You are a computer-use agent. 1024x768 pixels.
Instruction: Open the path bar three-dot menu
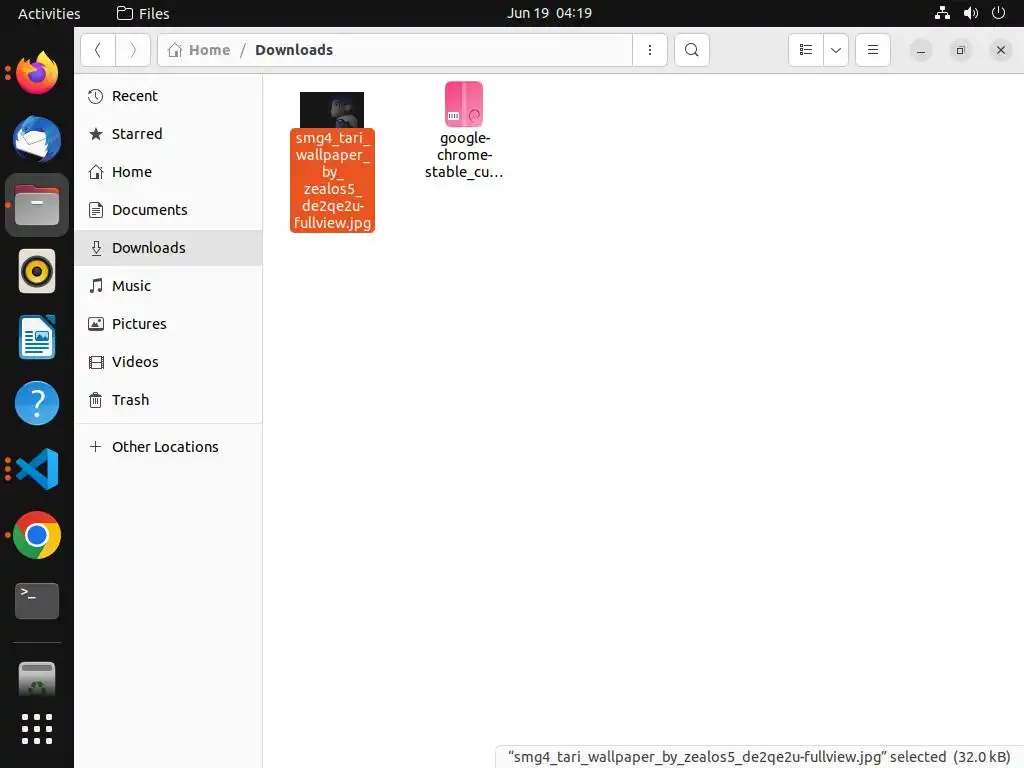click(650, 50)
